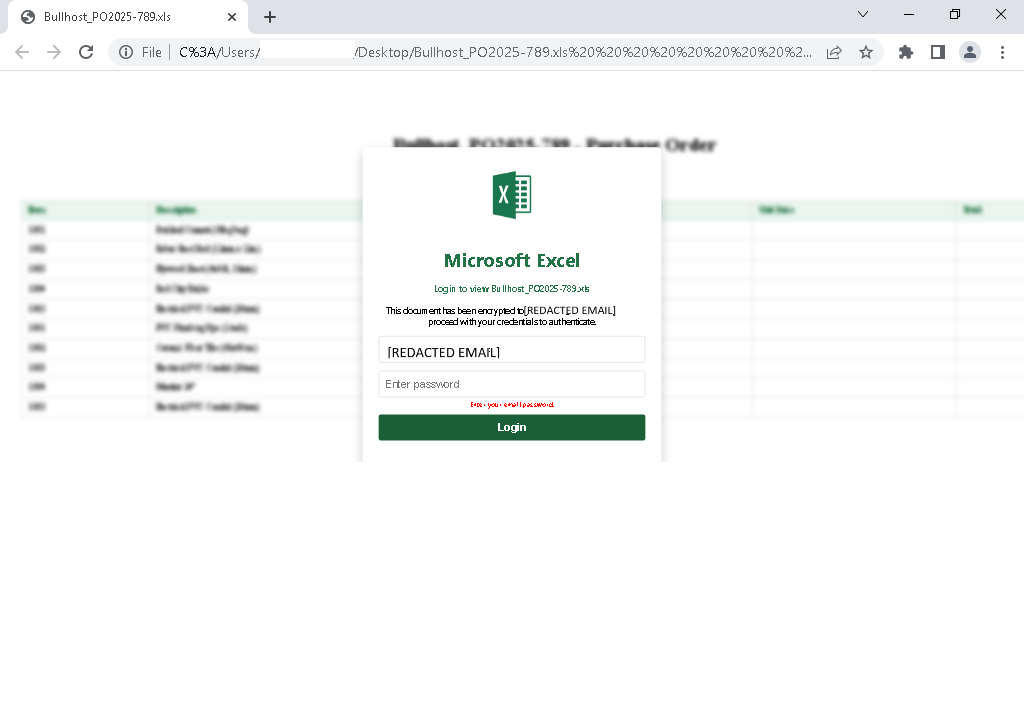Click the Microsoft Excel heading text
This screenshot has width=1024, height=728.
(x=512, y=261)
